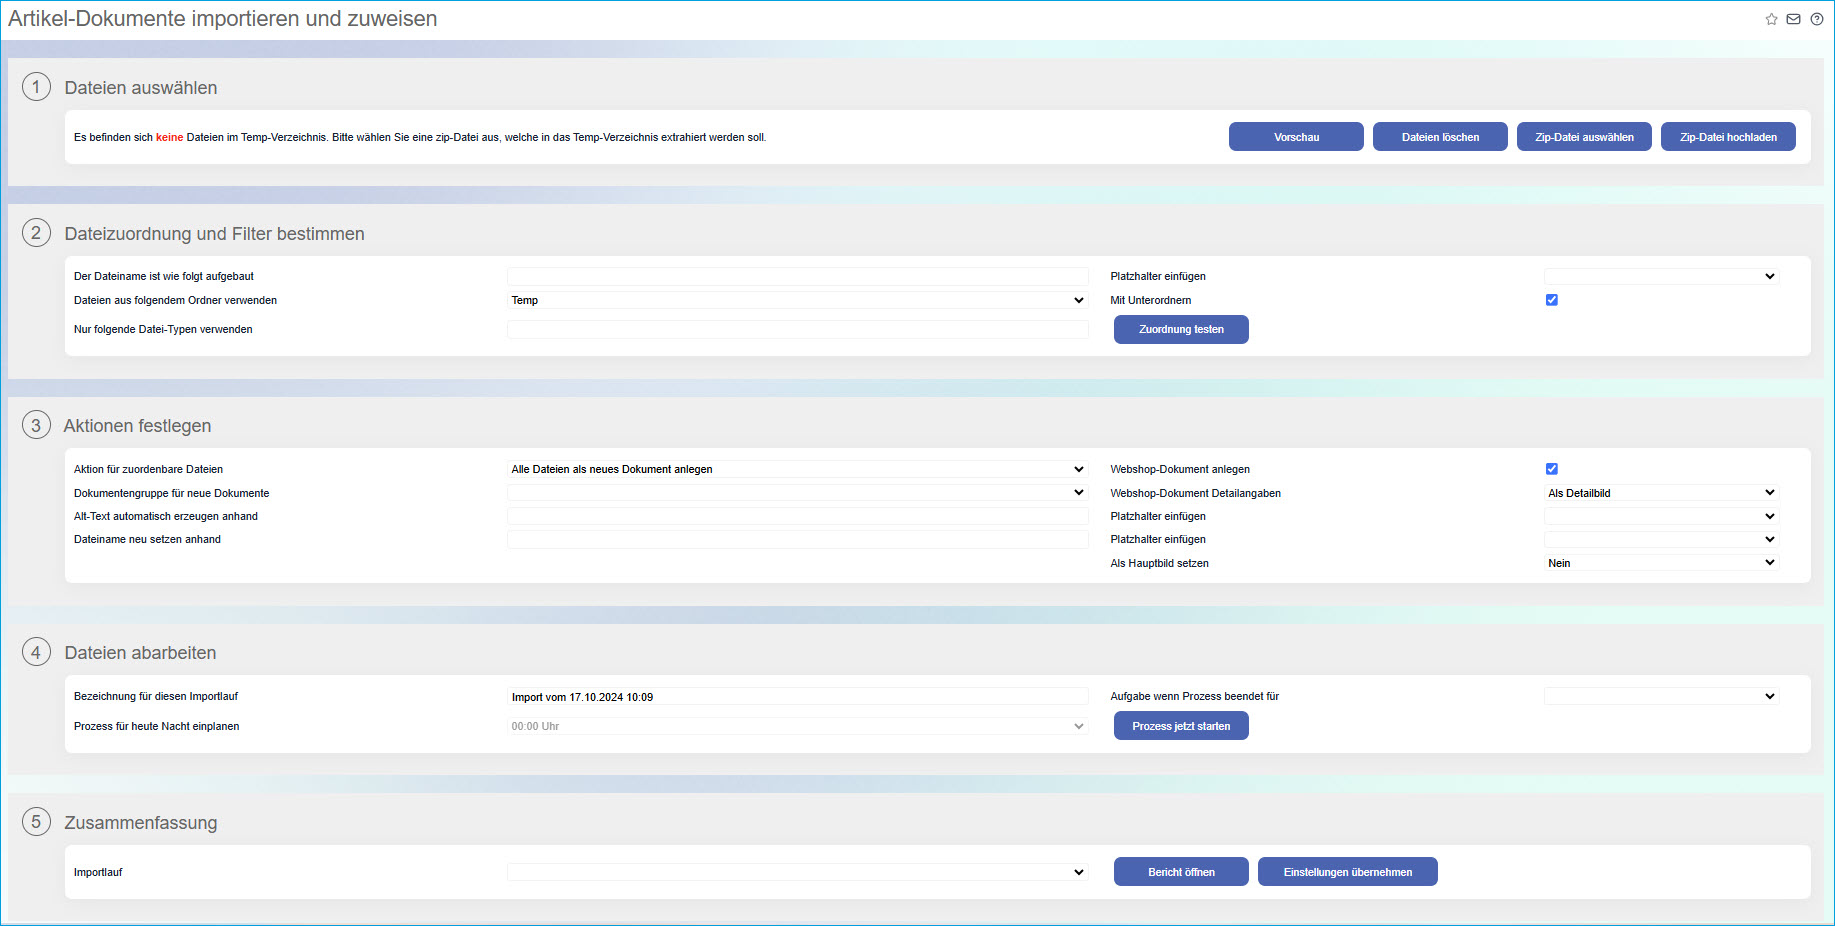This screenshot has width=1835, height=926.
Task: Expand the 'Temp' folder dropdown
Action: pyautogui.click(x=797, y=300)
